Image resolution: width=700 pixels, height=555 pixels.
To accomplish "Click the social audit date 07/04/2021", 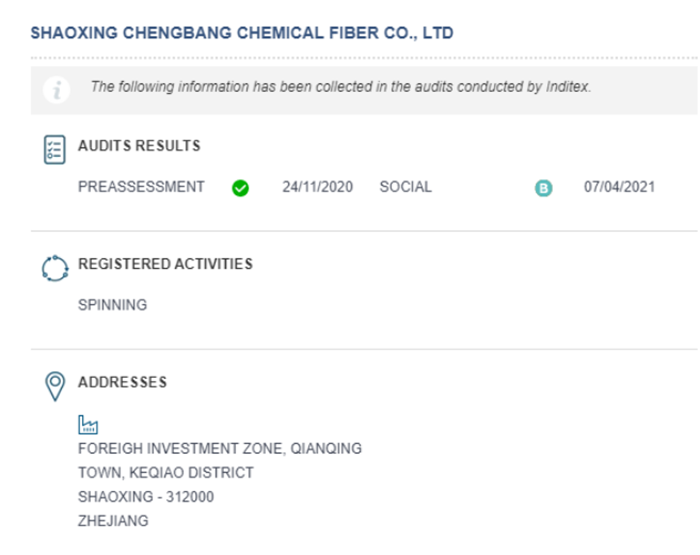I will click(x=619, y=187).
